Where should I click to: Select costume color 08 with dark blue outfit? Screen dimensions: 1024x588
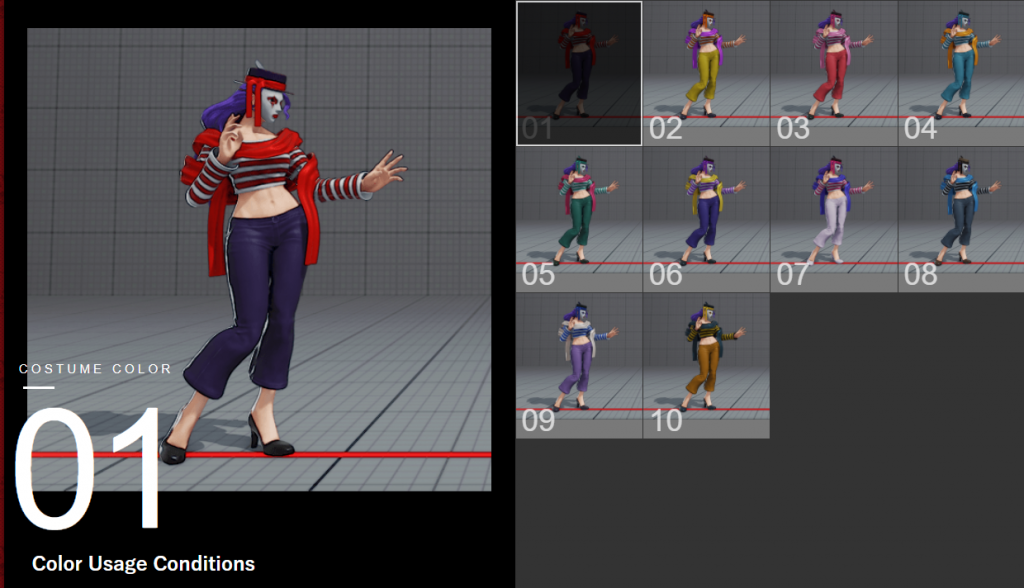coord(961,220)
